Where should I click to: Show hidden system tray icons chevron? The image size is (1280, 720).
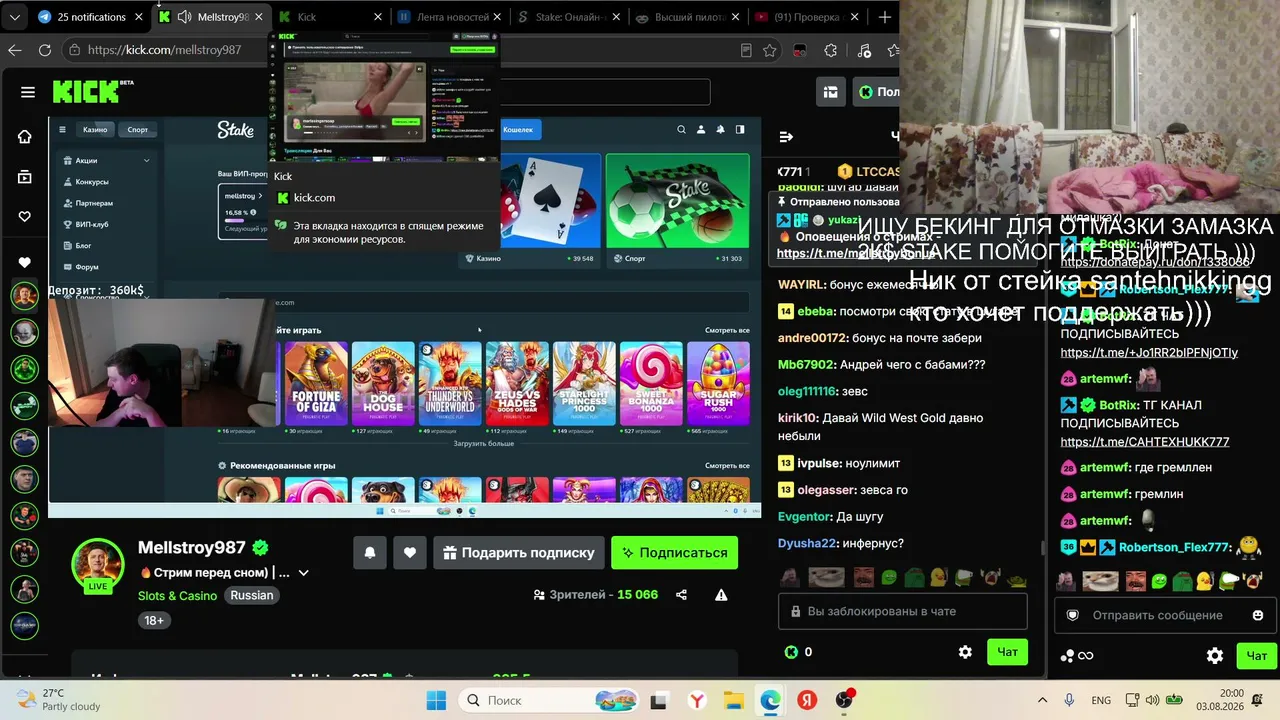coord(1042,700)
